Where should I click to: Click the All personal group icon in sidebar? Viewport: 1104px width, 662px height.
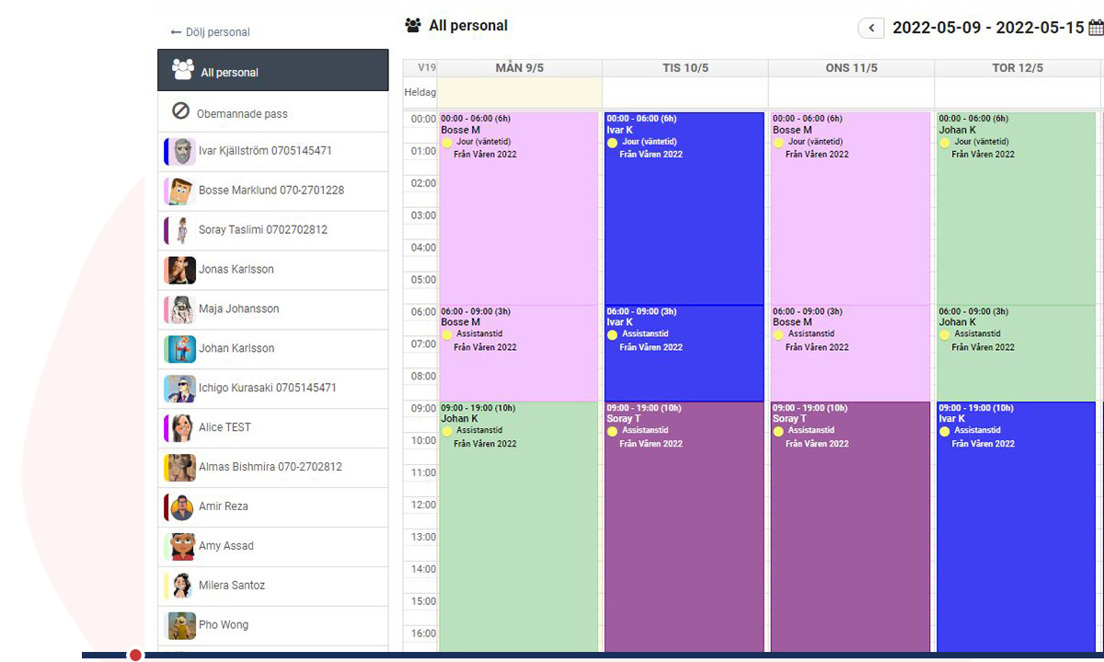point(182,70)
